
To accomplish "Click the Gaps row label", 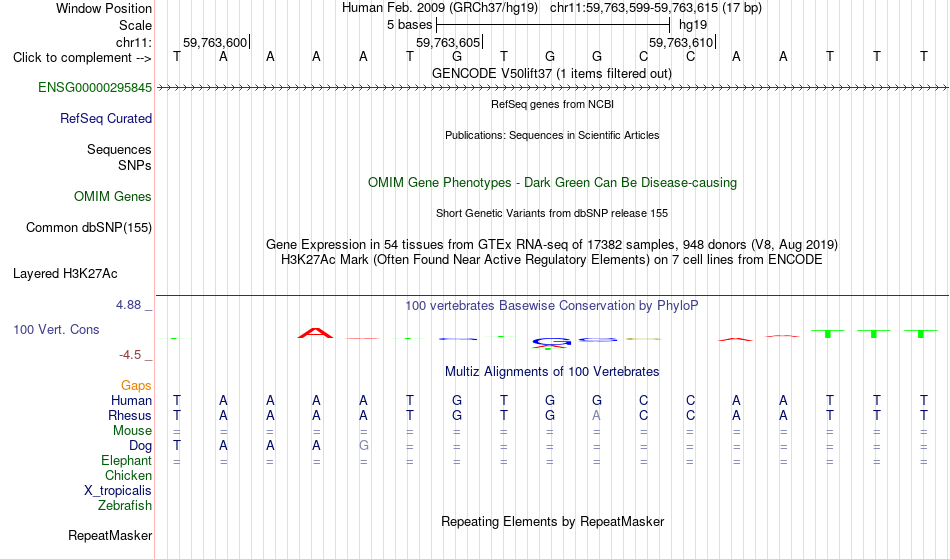I will [x=136, y=386].
